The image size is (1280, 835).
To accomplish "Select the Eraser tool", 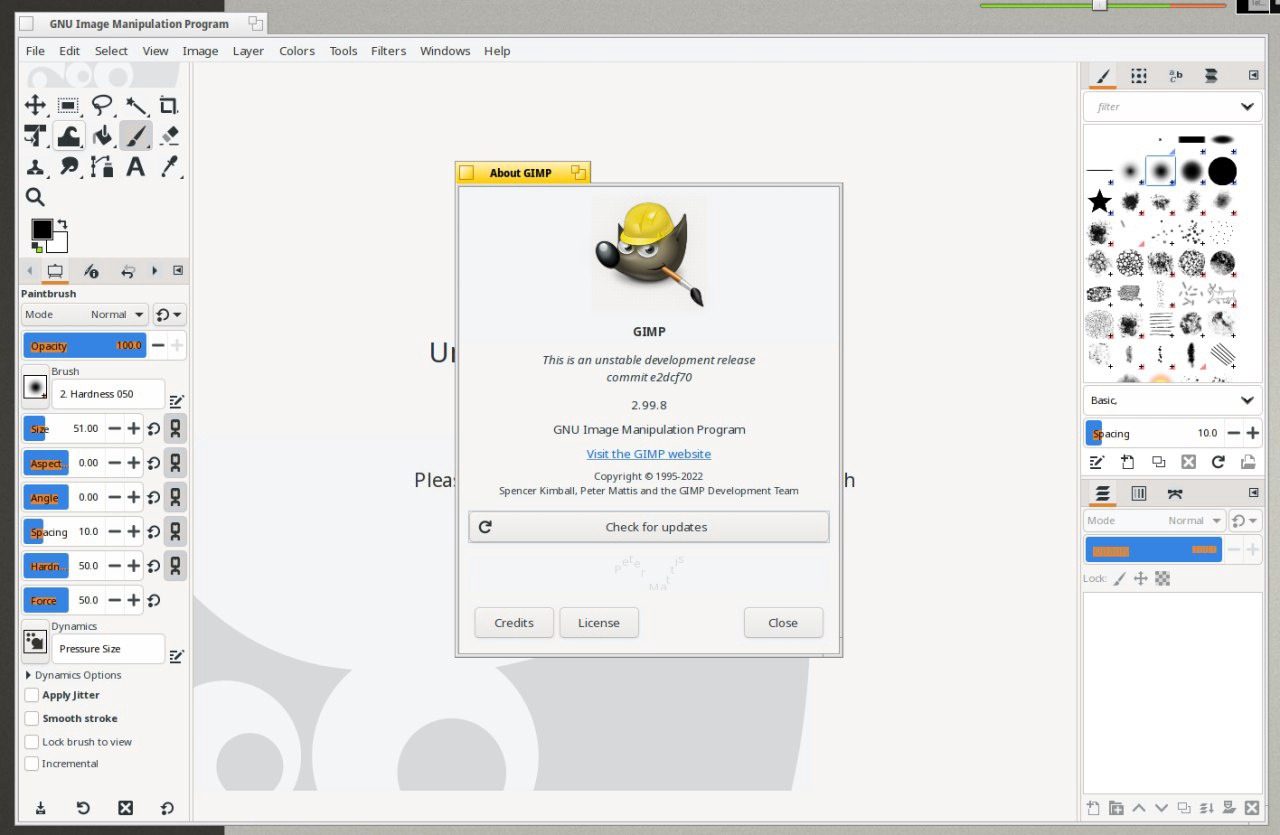I will coord(169,136).
